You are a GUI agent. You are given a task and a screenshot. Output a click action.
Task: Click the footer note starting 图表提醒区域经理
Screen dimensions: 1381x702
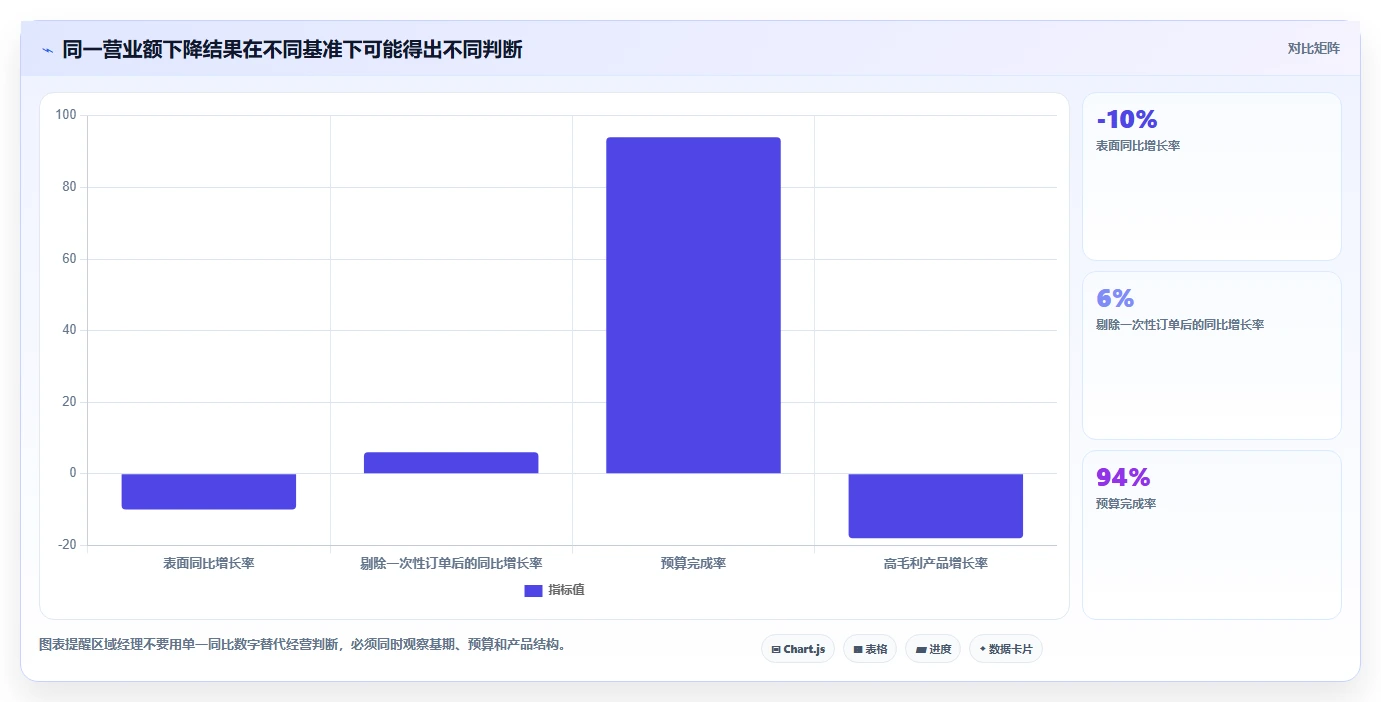tap(303, 645)
